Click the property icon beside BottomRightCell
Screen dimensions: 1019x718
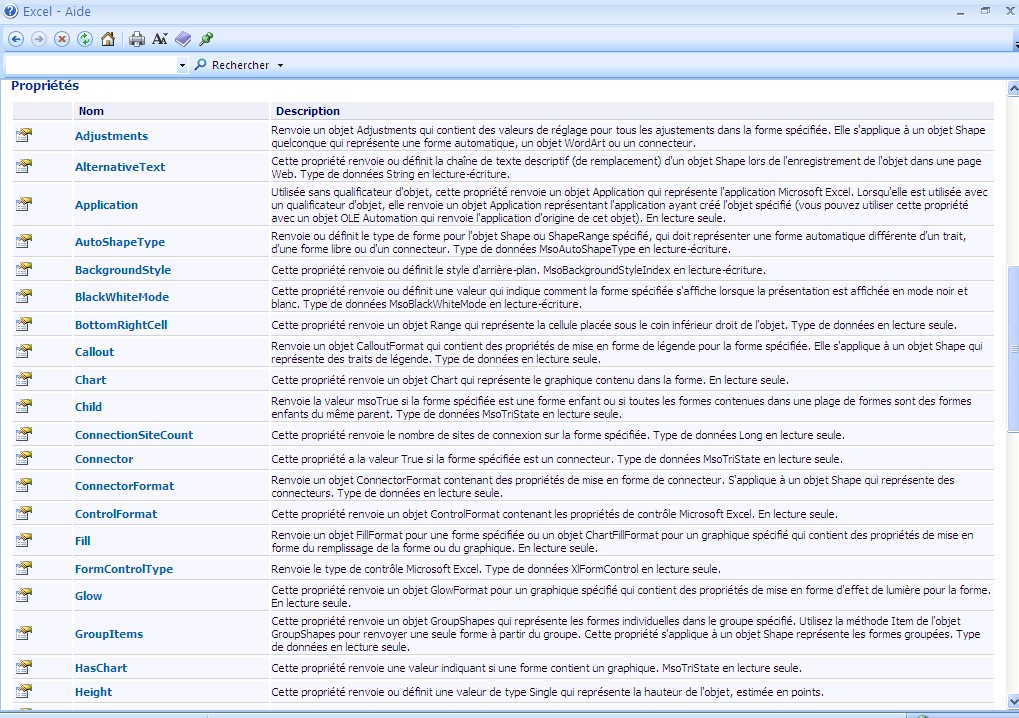pyautogui.click(x=24, y=324)
